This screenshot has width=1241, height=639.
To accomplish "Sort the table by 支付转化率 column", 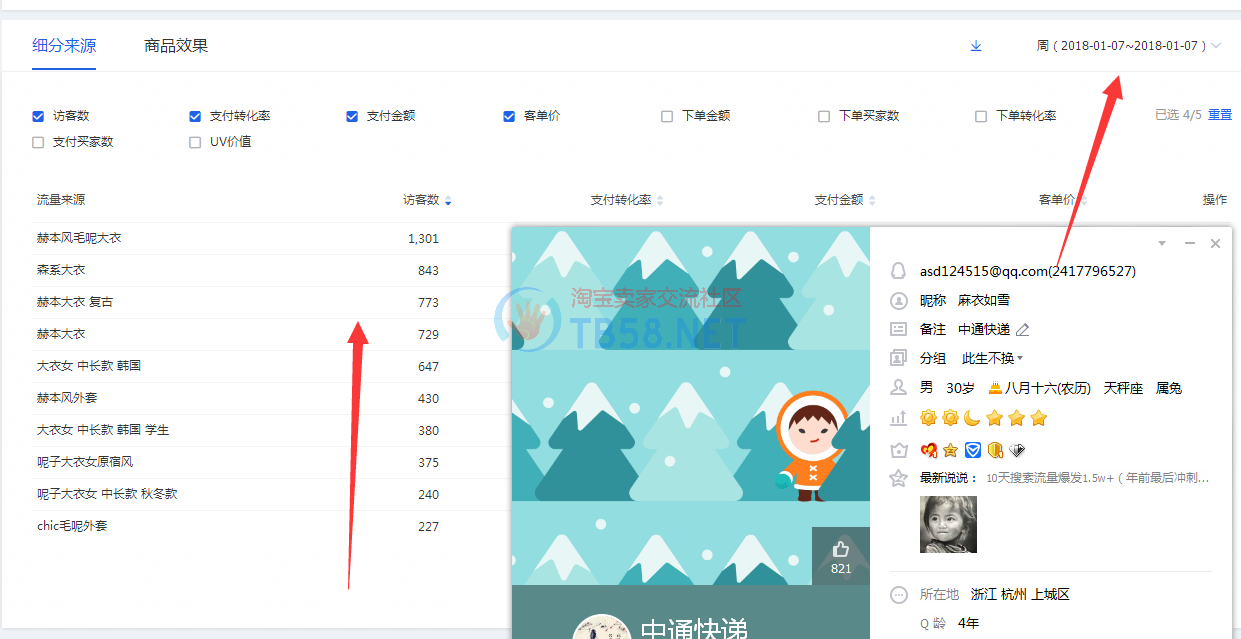I will [x=626, y=200].
